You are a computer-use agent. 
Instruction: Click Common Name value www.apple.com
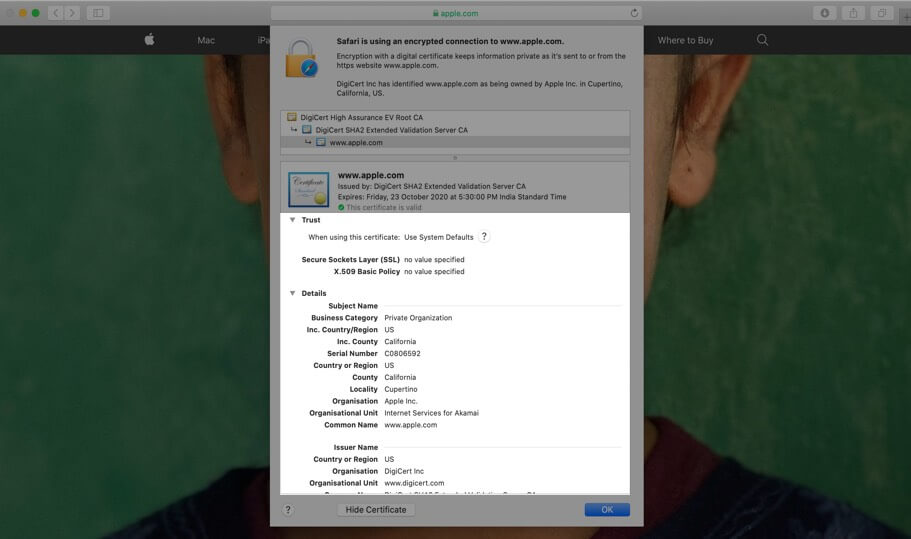(410, 425)
